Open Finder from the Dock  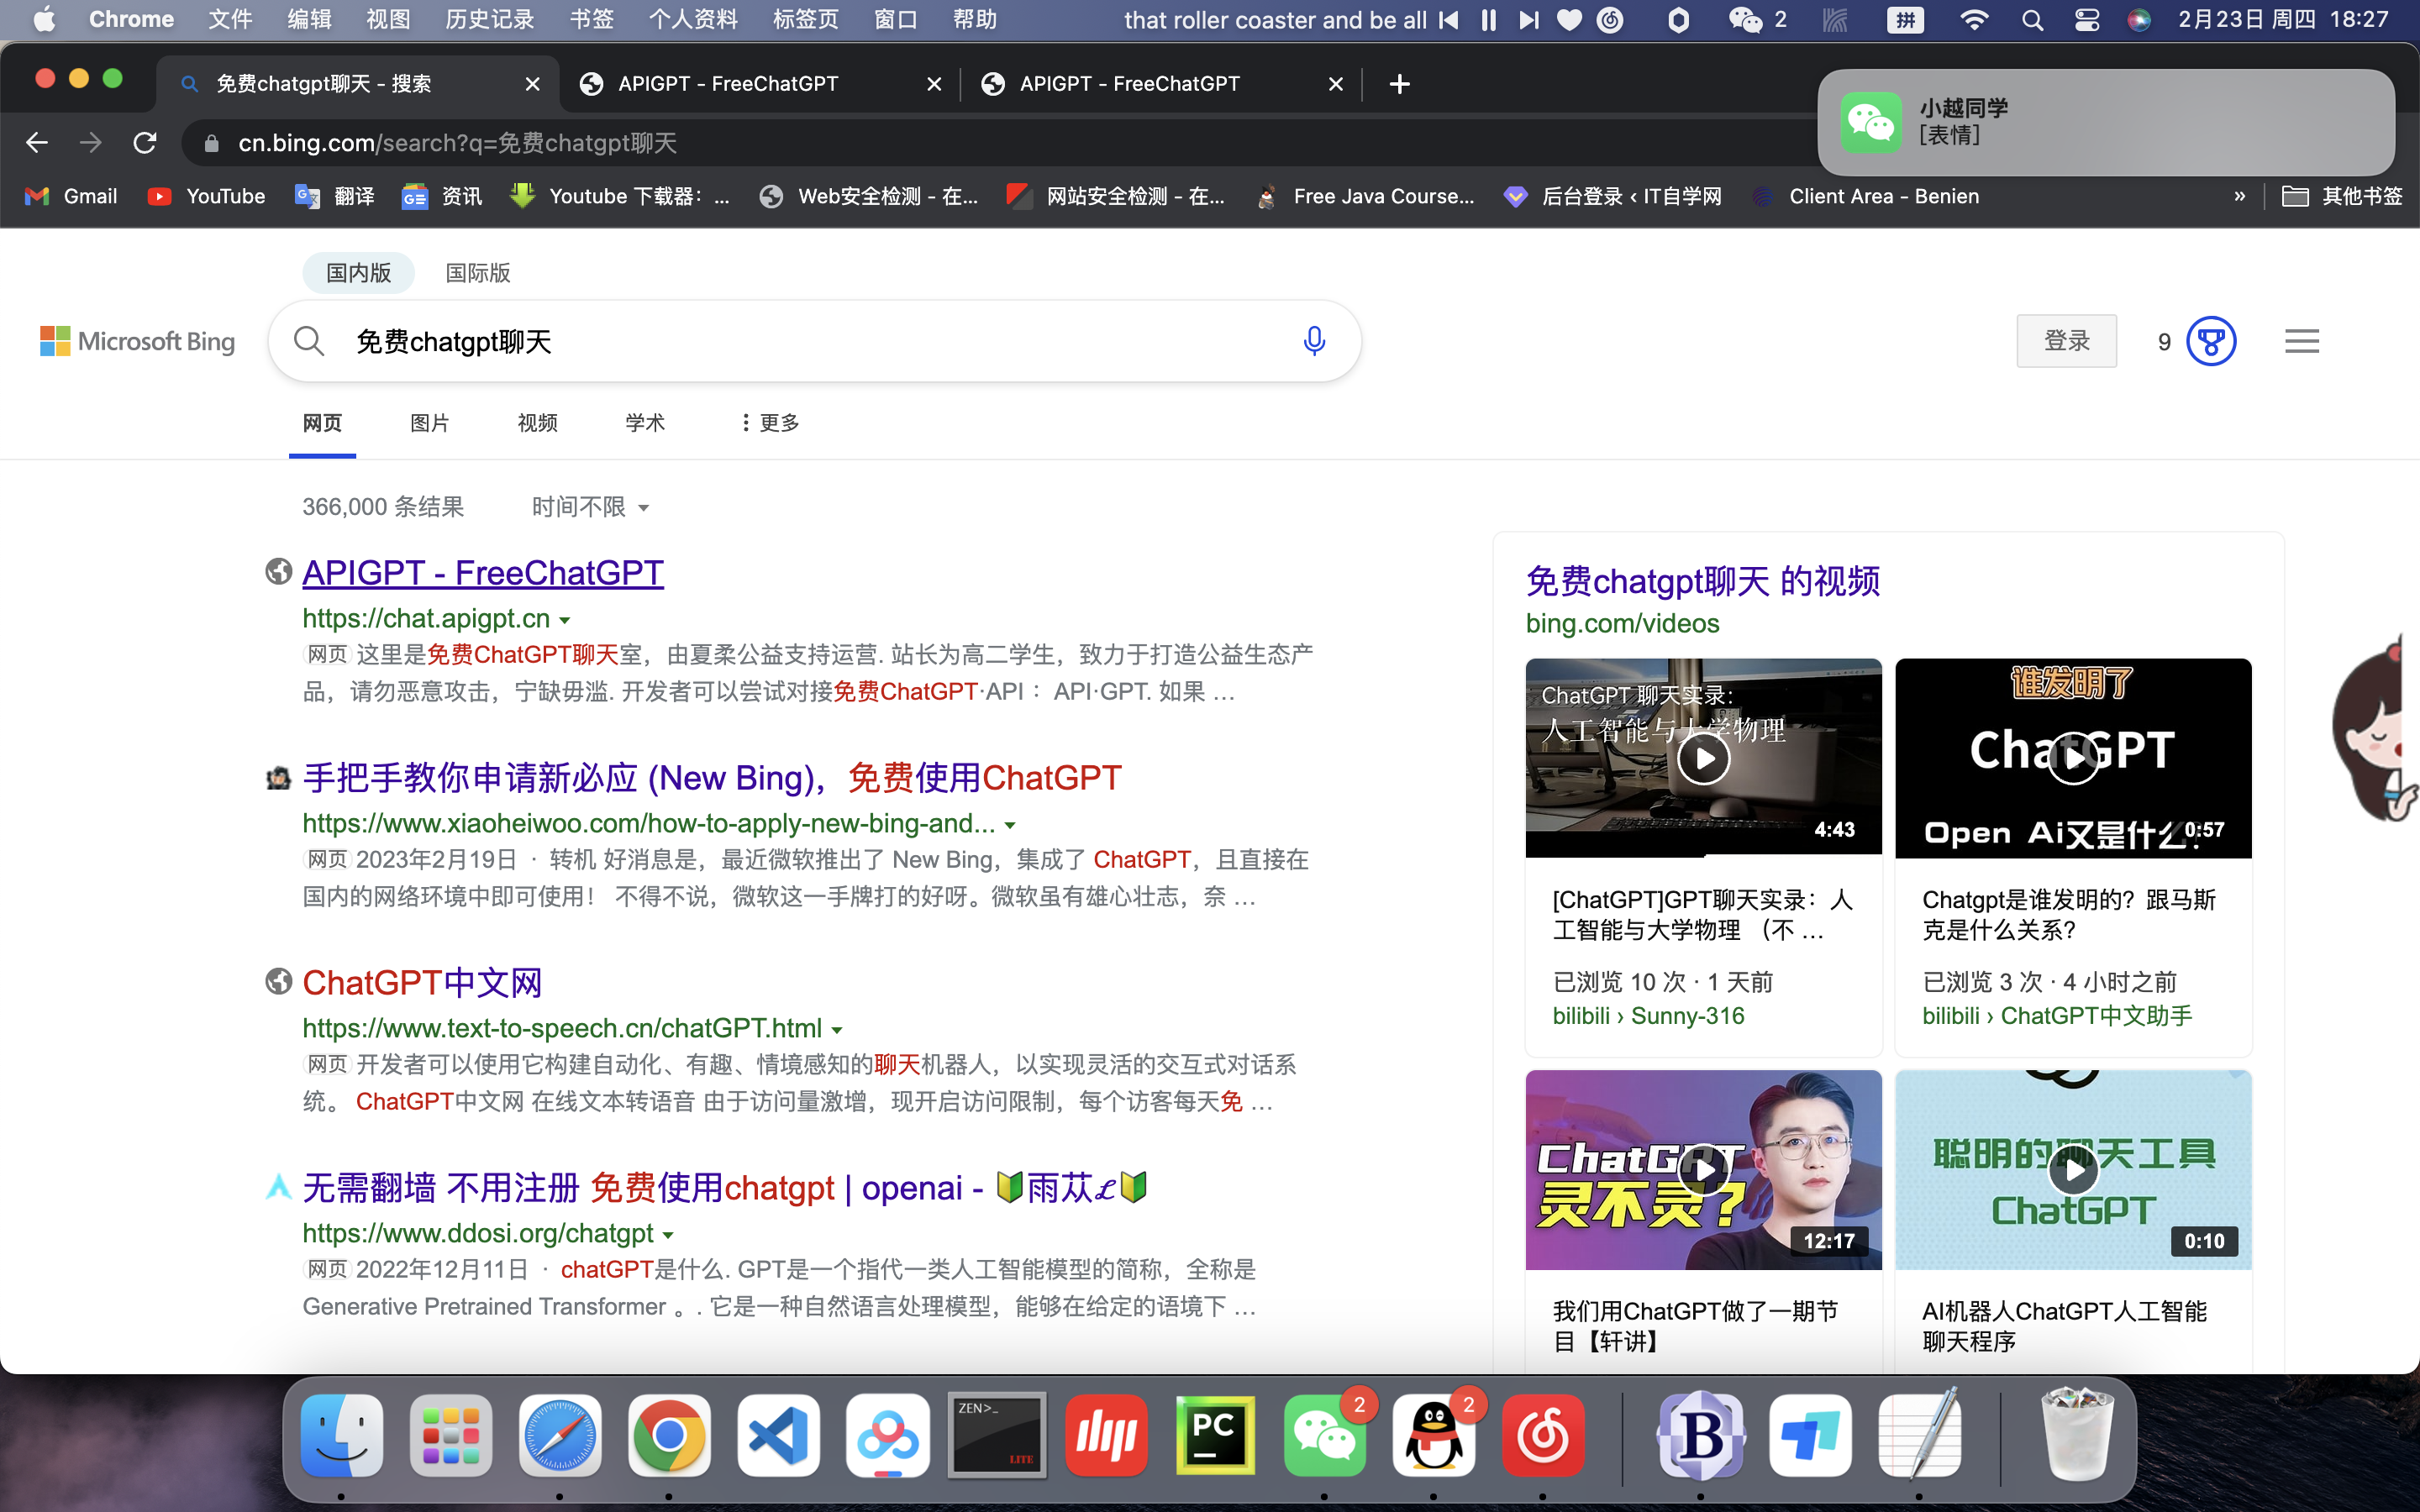(x=342, y=1436)
